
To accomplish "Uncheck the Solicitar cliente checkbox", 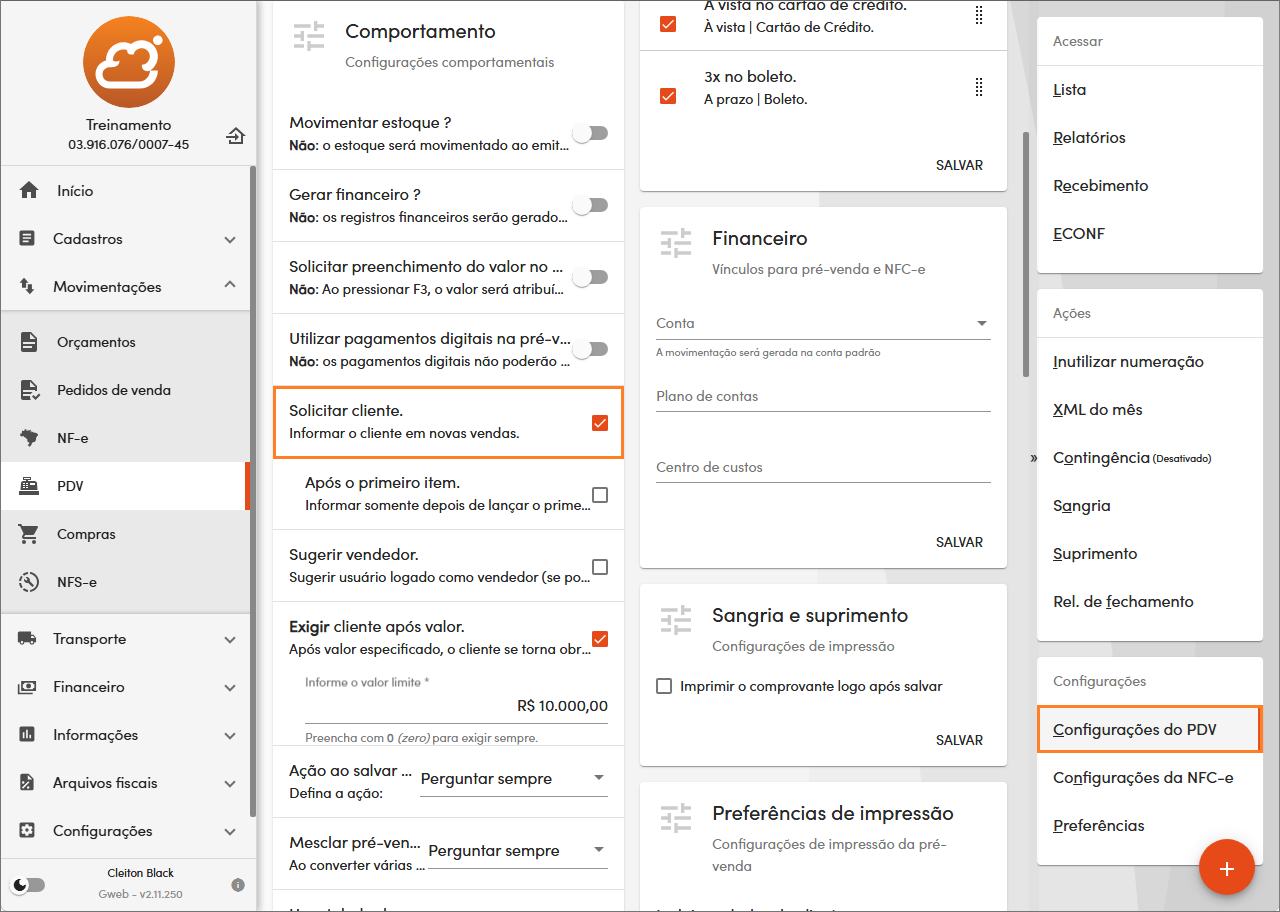I will pyautogui.click(x=600, y=423).
